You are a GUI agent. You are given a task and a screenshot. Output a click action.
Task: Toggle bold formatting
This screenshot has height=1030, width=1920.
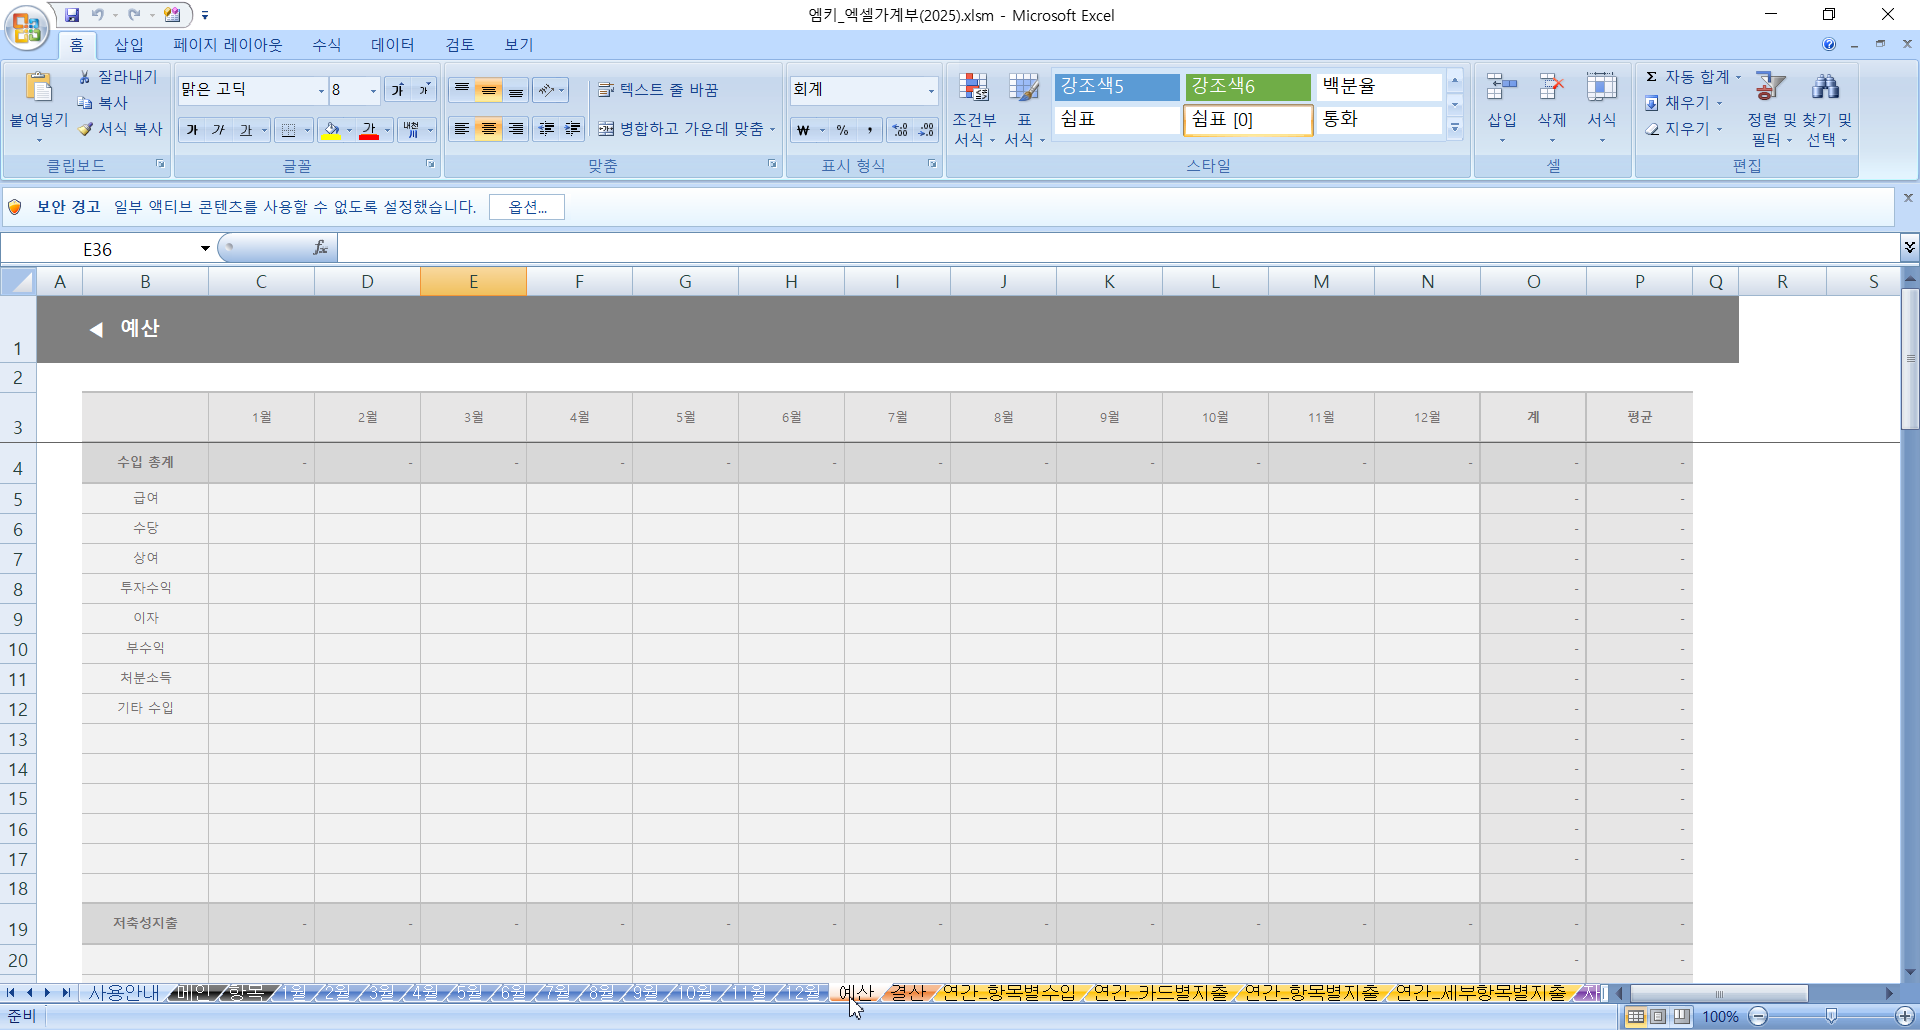point(192,130)
